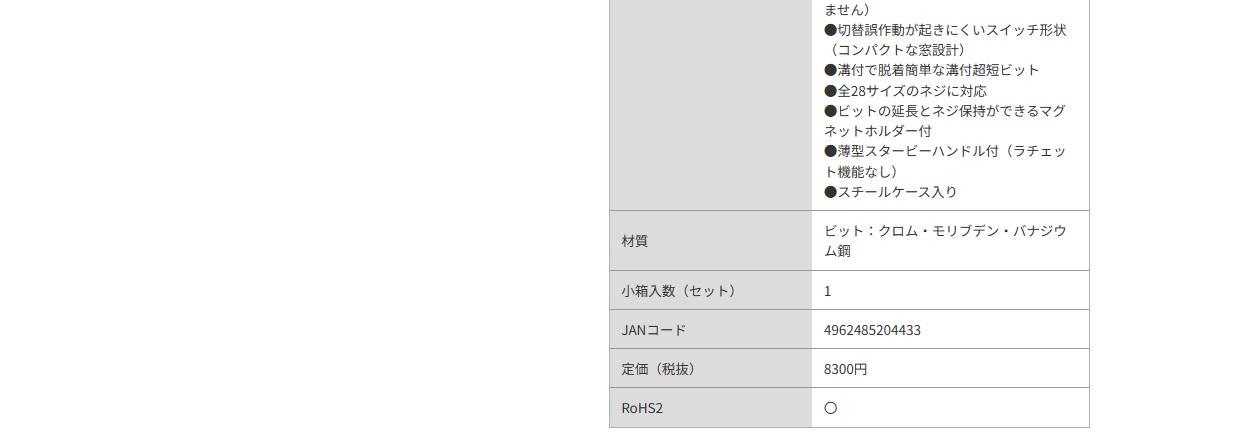Image resolution: width=1243 pixels, height=441 pixels.
Task: Click the RoHS2 circle mark
Action: tap(830, 408)
